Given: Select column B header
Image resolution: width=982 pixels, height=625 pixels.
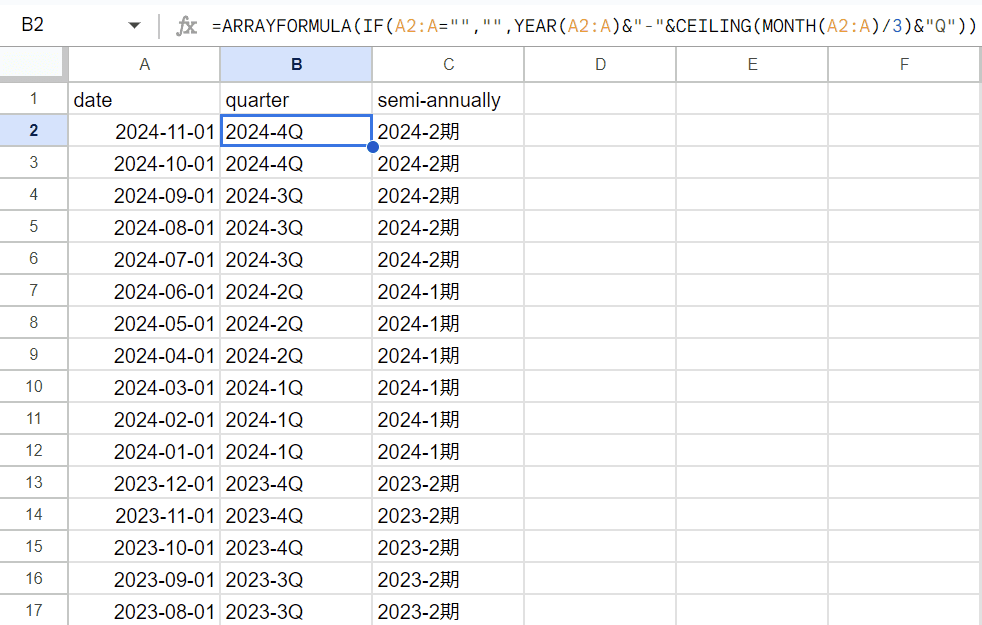Looking at the screenshot, I should coord(296,64).
